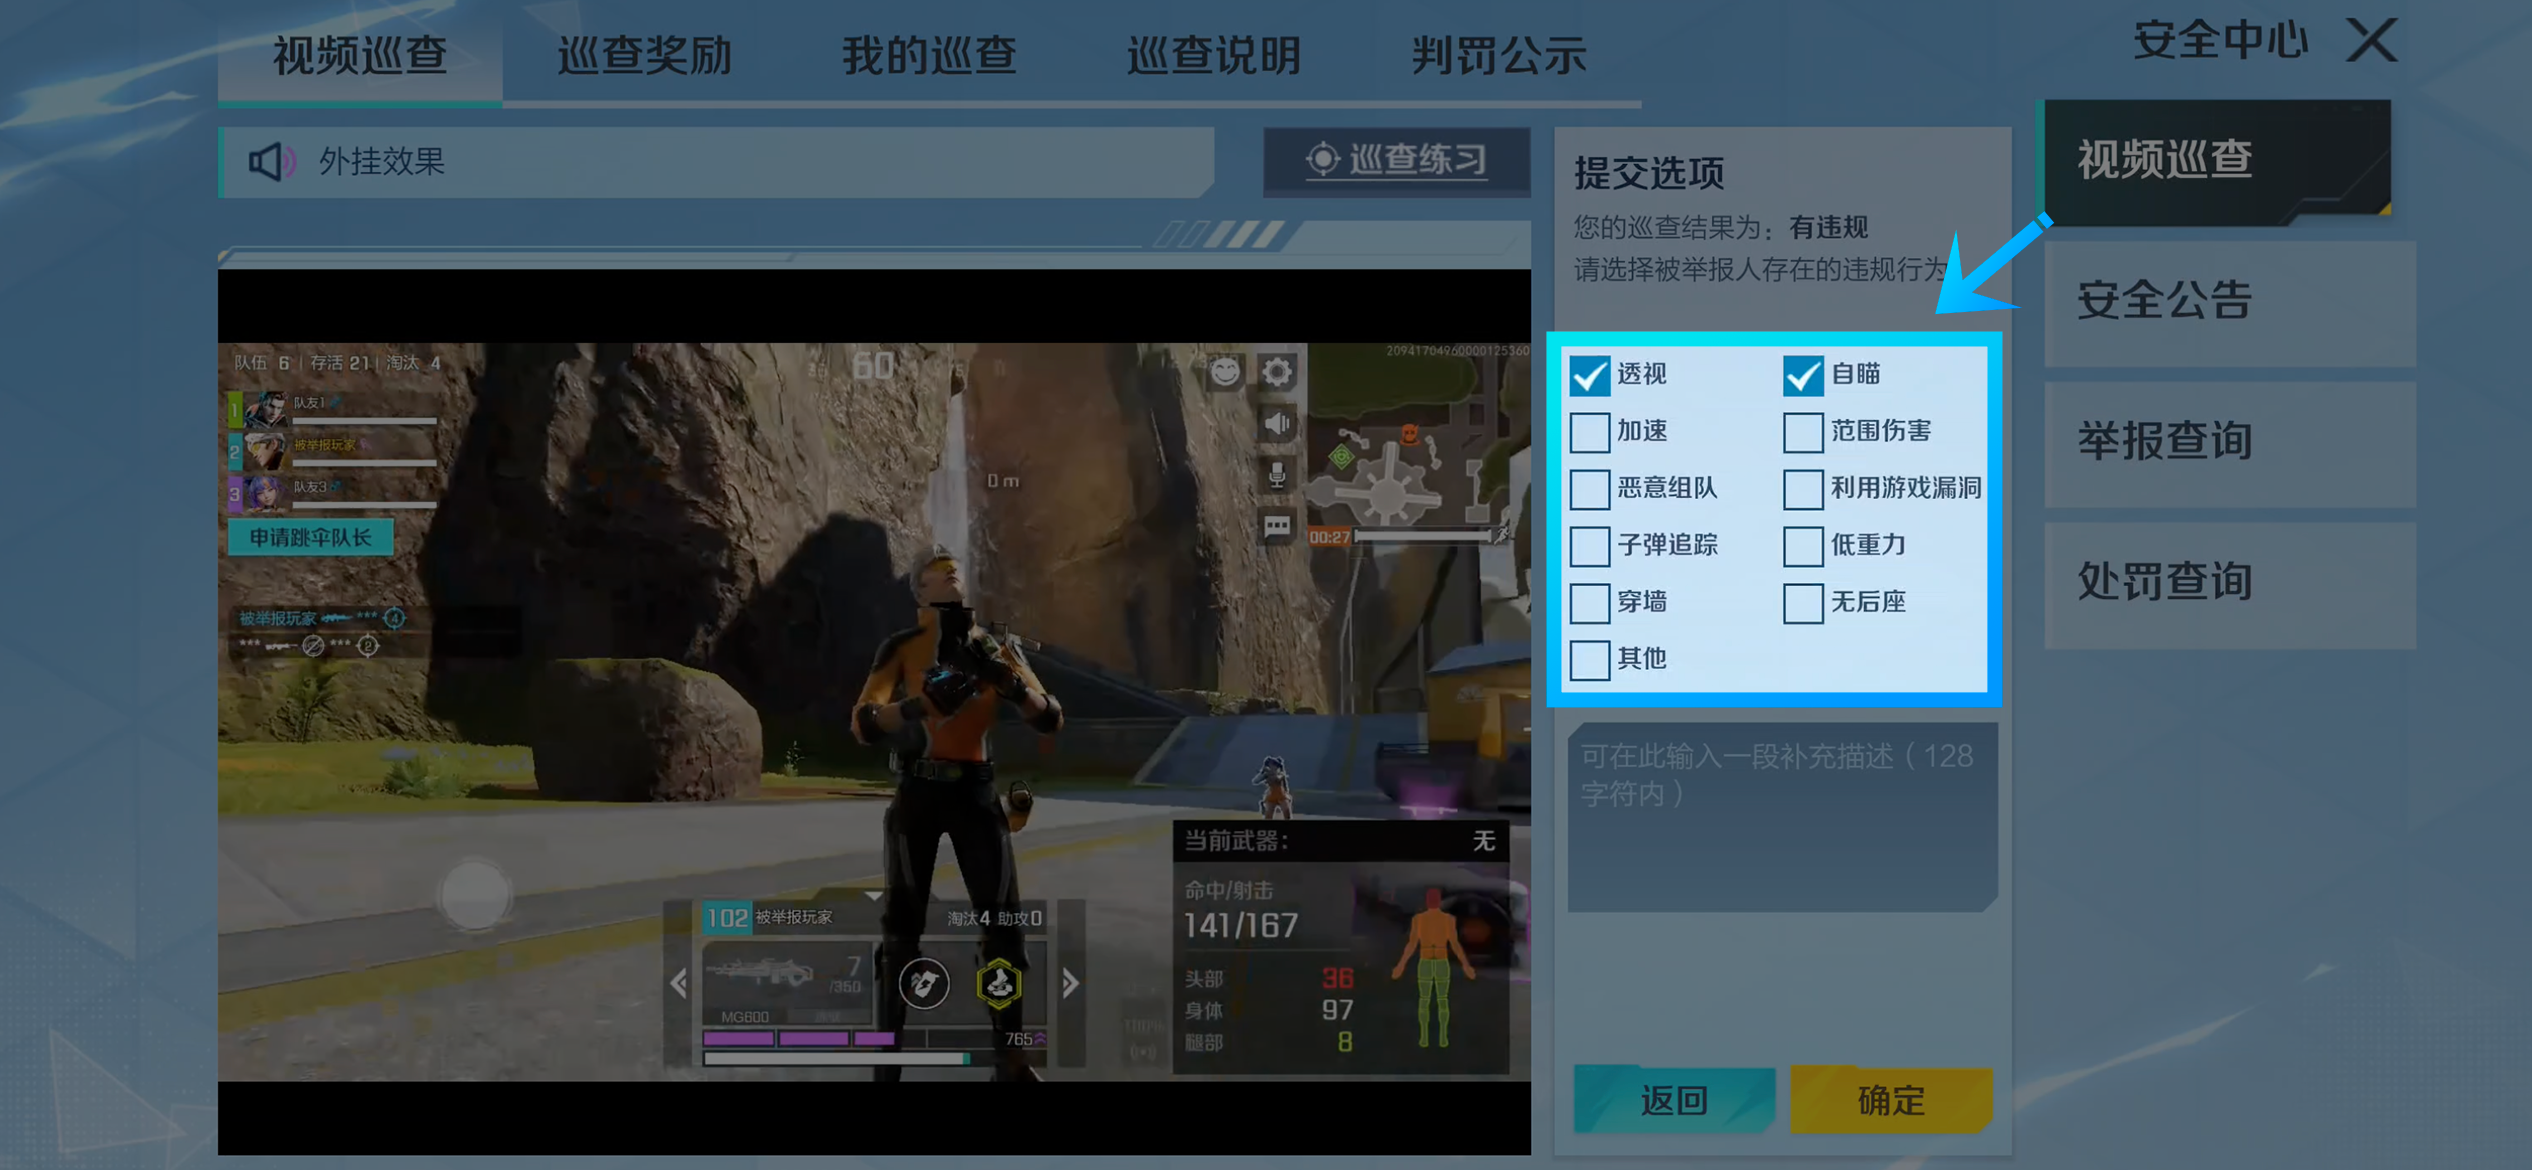2532x1170 pixels.
Task: Check the 范围伤害 checkbox
Action: pos(1803,432)
